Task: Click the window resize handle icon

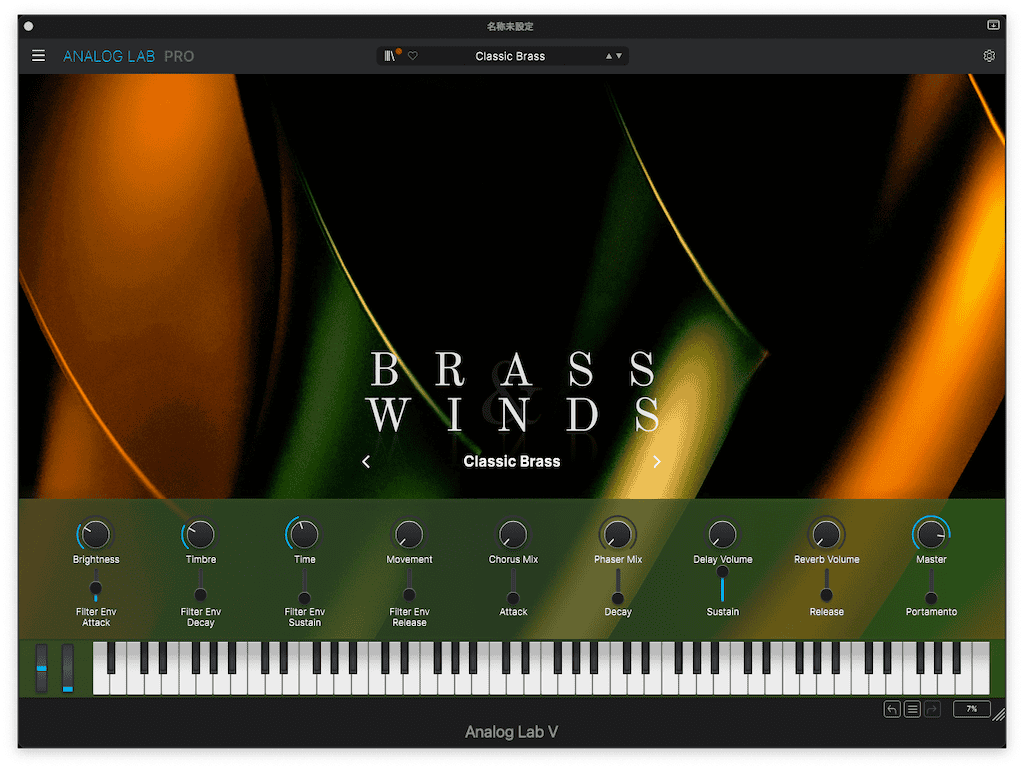Action: pyautogui.click(x=999, y=715)
